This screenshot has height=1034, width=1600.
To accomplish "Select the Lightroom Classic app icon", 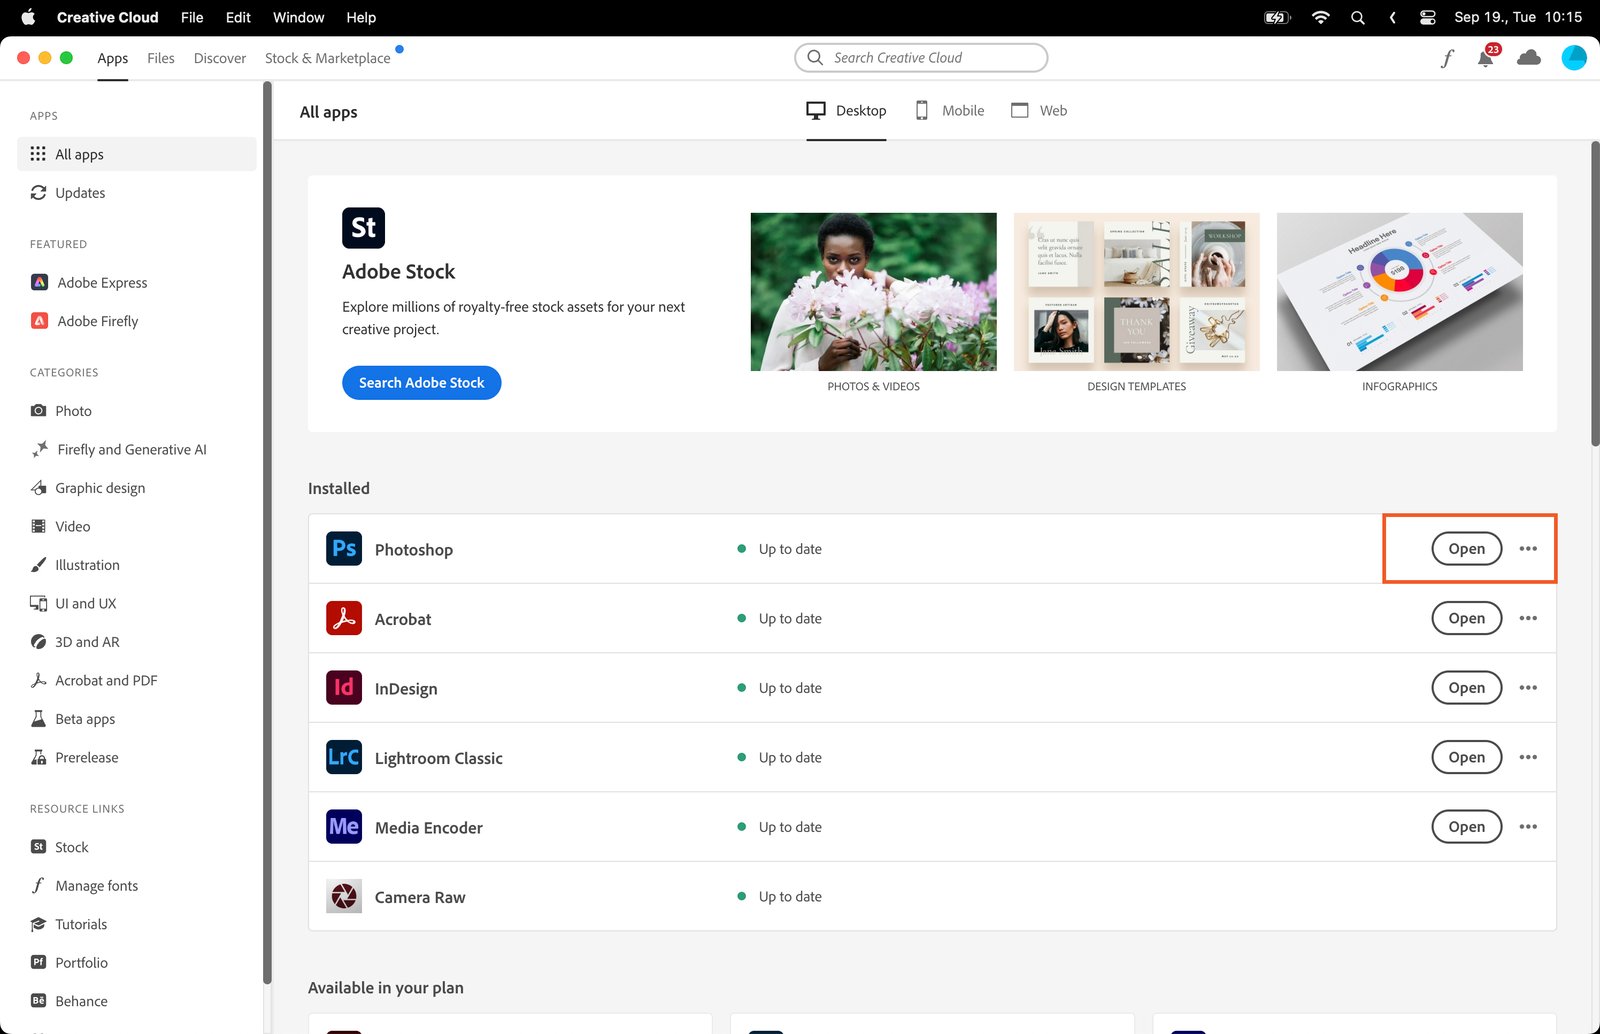I will pyautogui.click(x=344, y=757).
